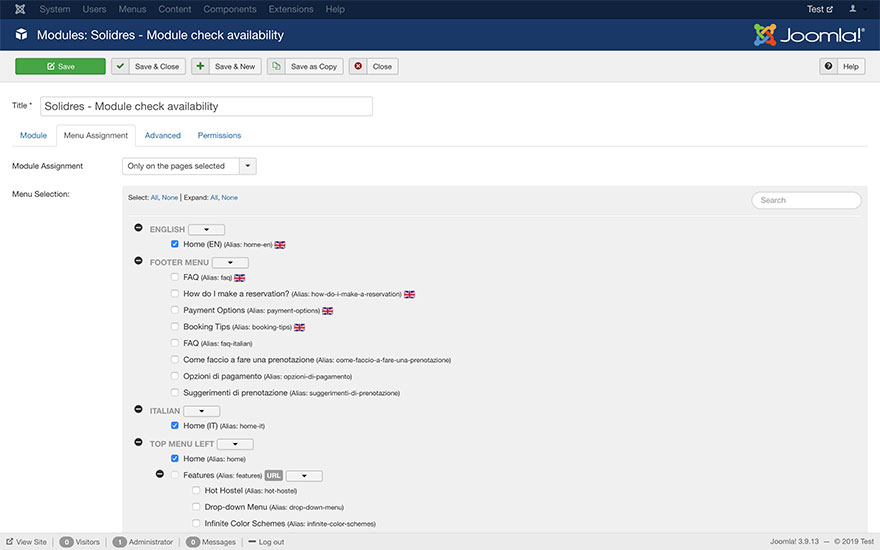
Task: Click the Joomla icon in the top menu bar
Action: [20, 9]
